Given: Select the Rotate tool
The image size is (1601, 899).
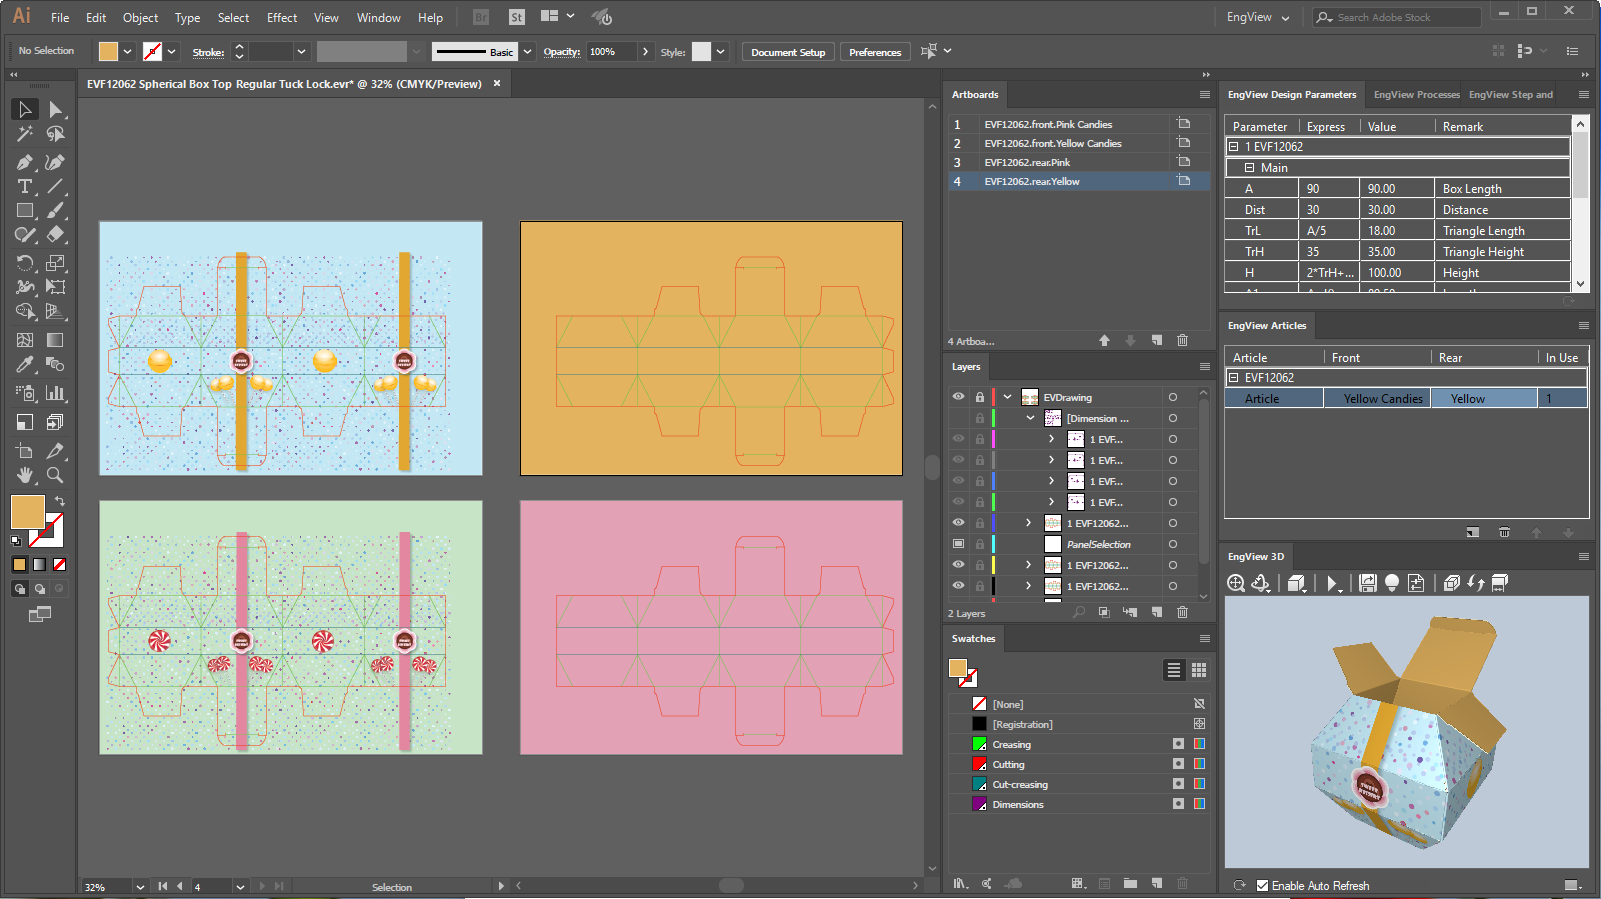Looking at the screenshot, I should click(25, 263).
